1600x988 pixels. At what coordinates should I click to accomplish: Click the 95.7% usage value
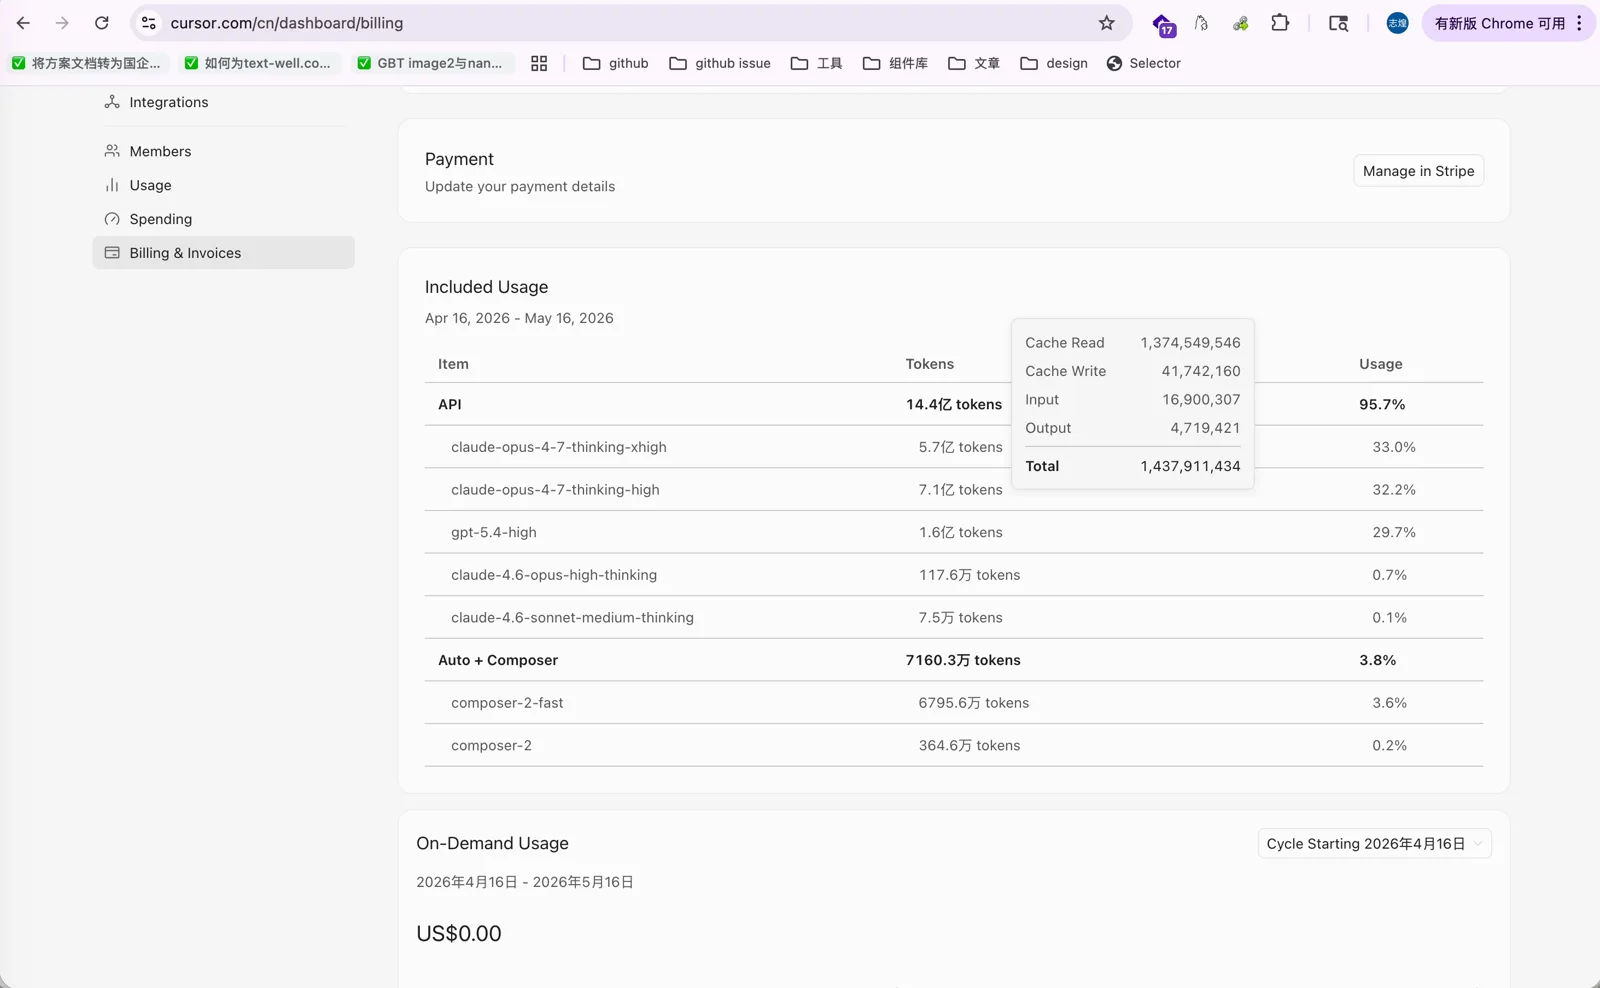[1382, 404]
